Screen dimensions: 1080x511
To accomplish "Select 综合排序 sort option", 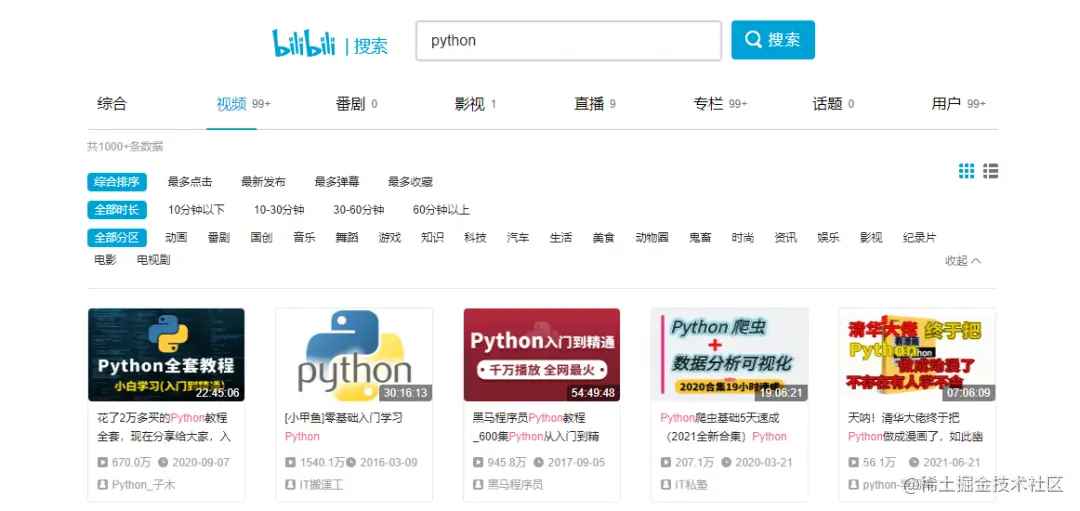I will point(117,182).
